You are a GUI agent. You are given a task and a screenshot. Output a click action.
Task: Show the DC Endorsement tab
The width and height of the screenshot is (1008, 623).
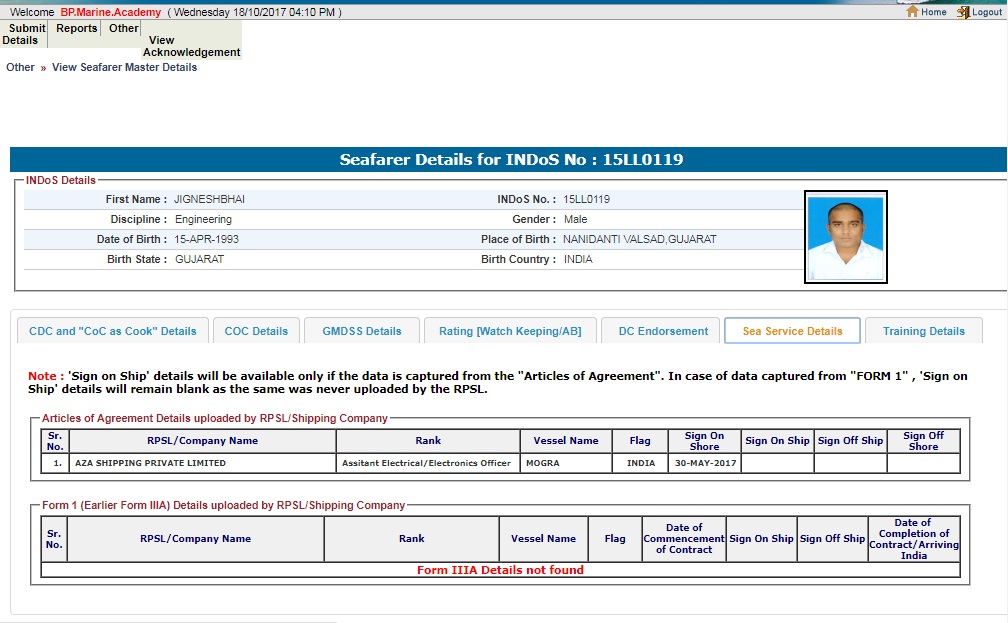pyautogui.click(x=663, y=331)
